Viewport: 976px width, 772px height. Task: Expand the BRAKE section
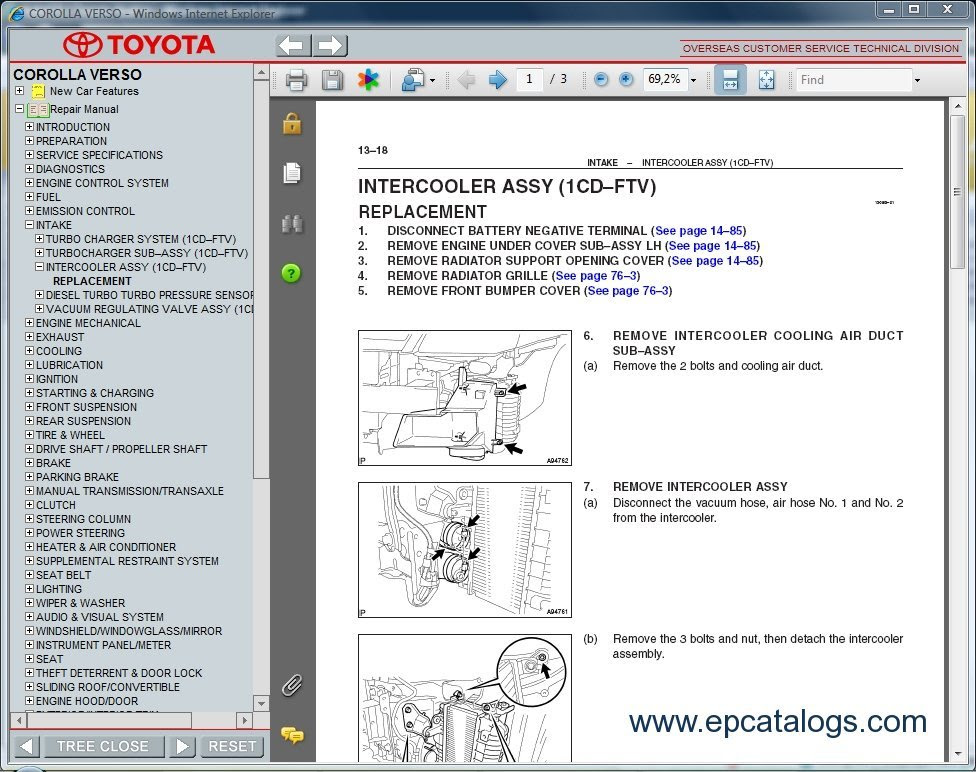[x=29, y=463]
